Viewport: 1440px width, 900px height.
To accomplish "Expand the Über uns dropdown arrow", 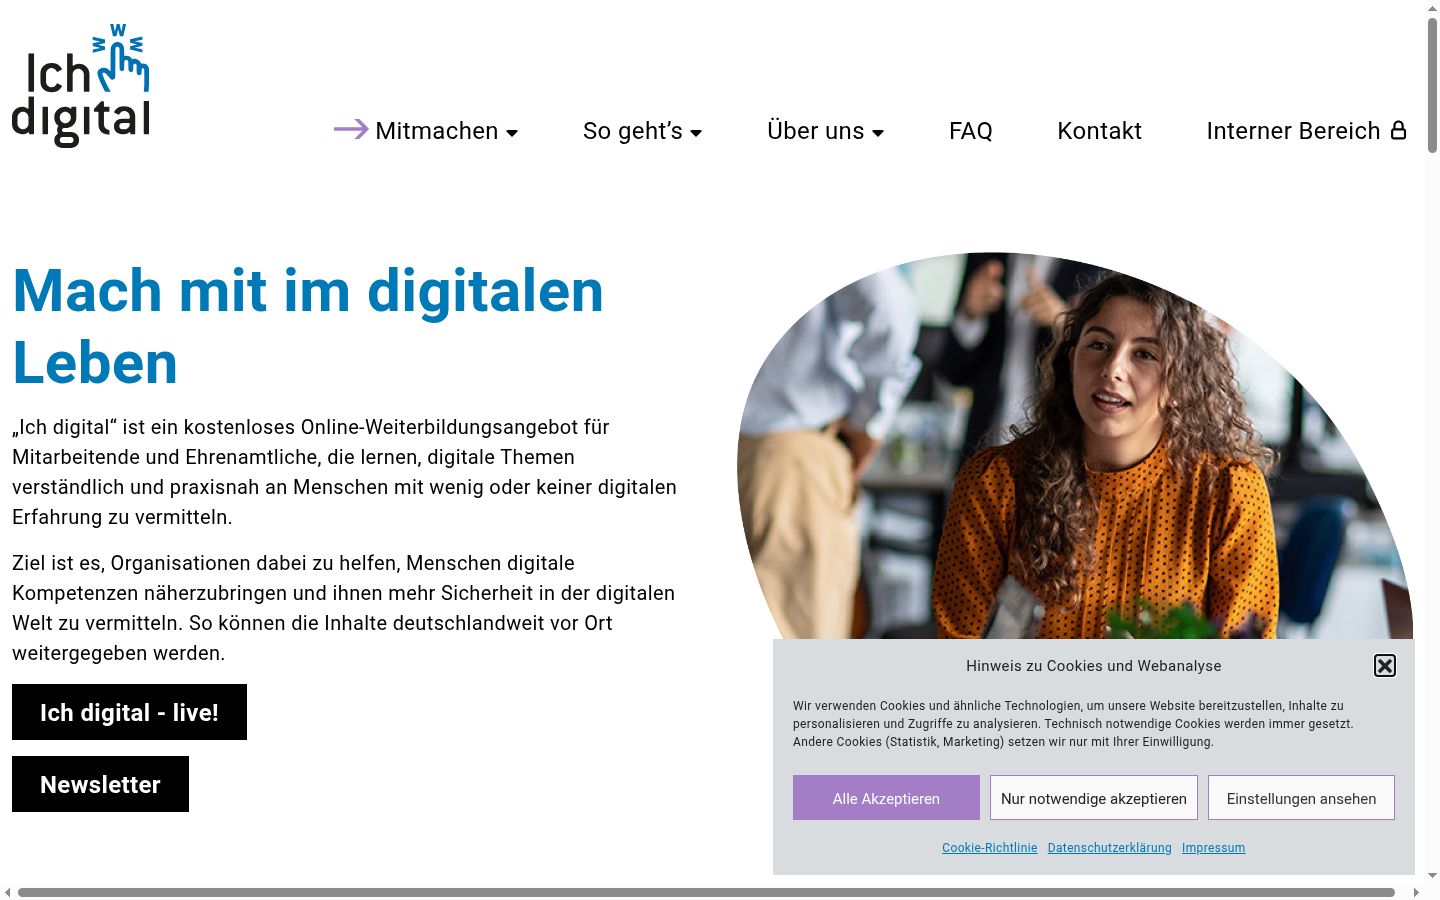I will [x=878, y=133].
